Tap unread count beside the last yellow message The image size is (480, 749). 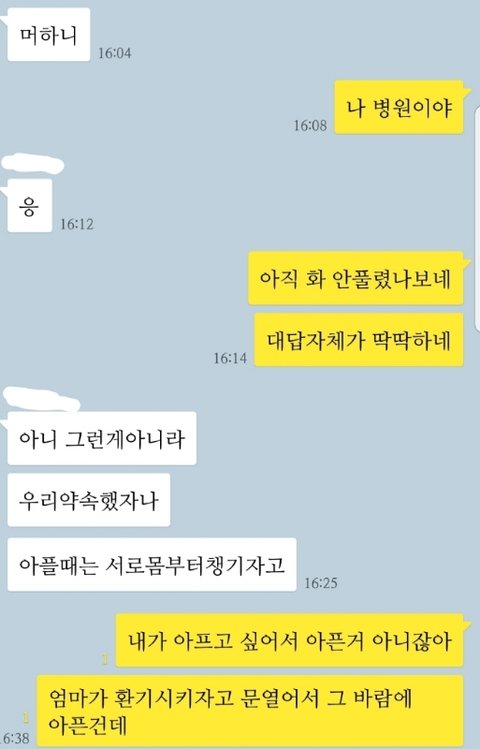coord(26,718)
